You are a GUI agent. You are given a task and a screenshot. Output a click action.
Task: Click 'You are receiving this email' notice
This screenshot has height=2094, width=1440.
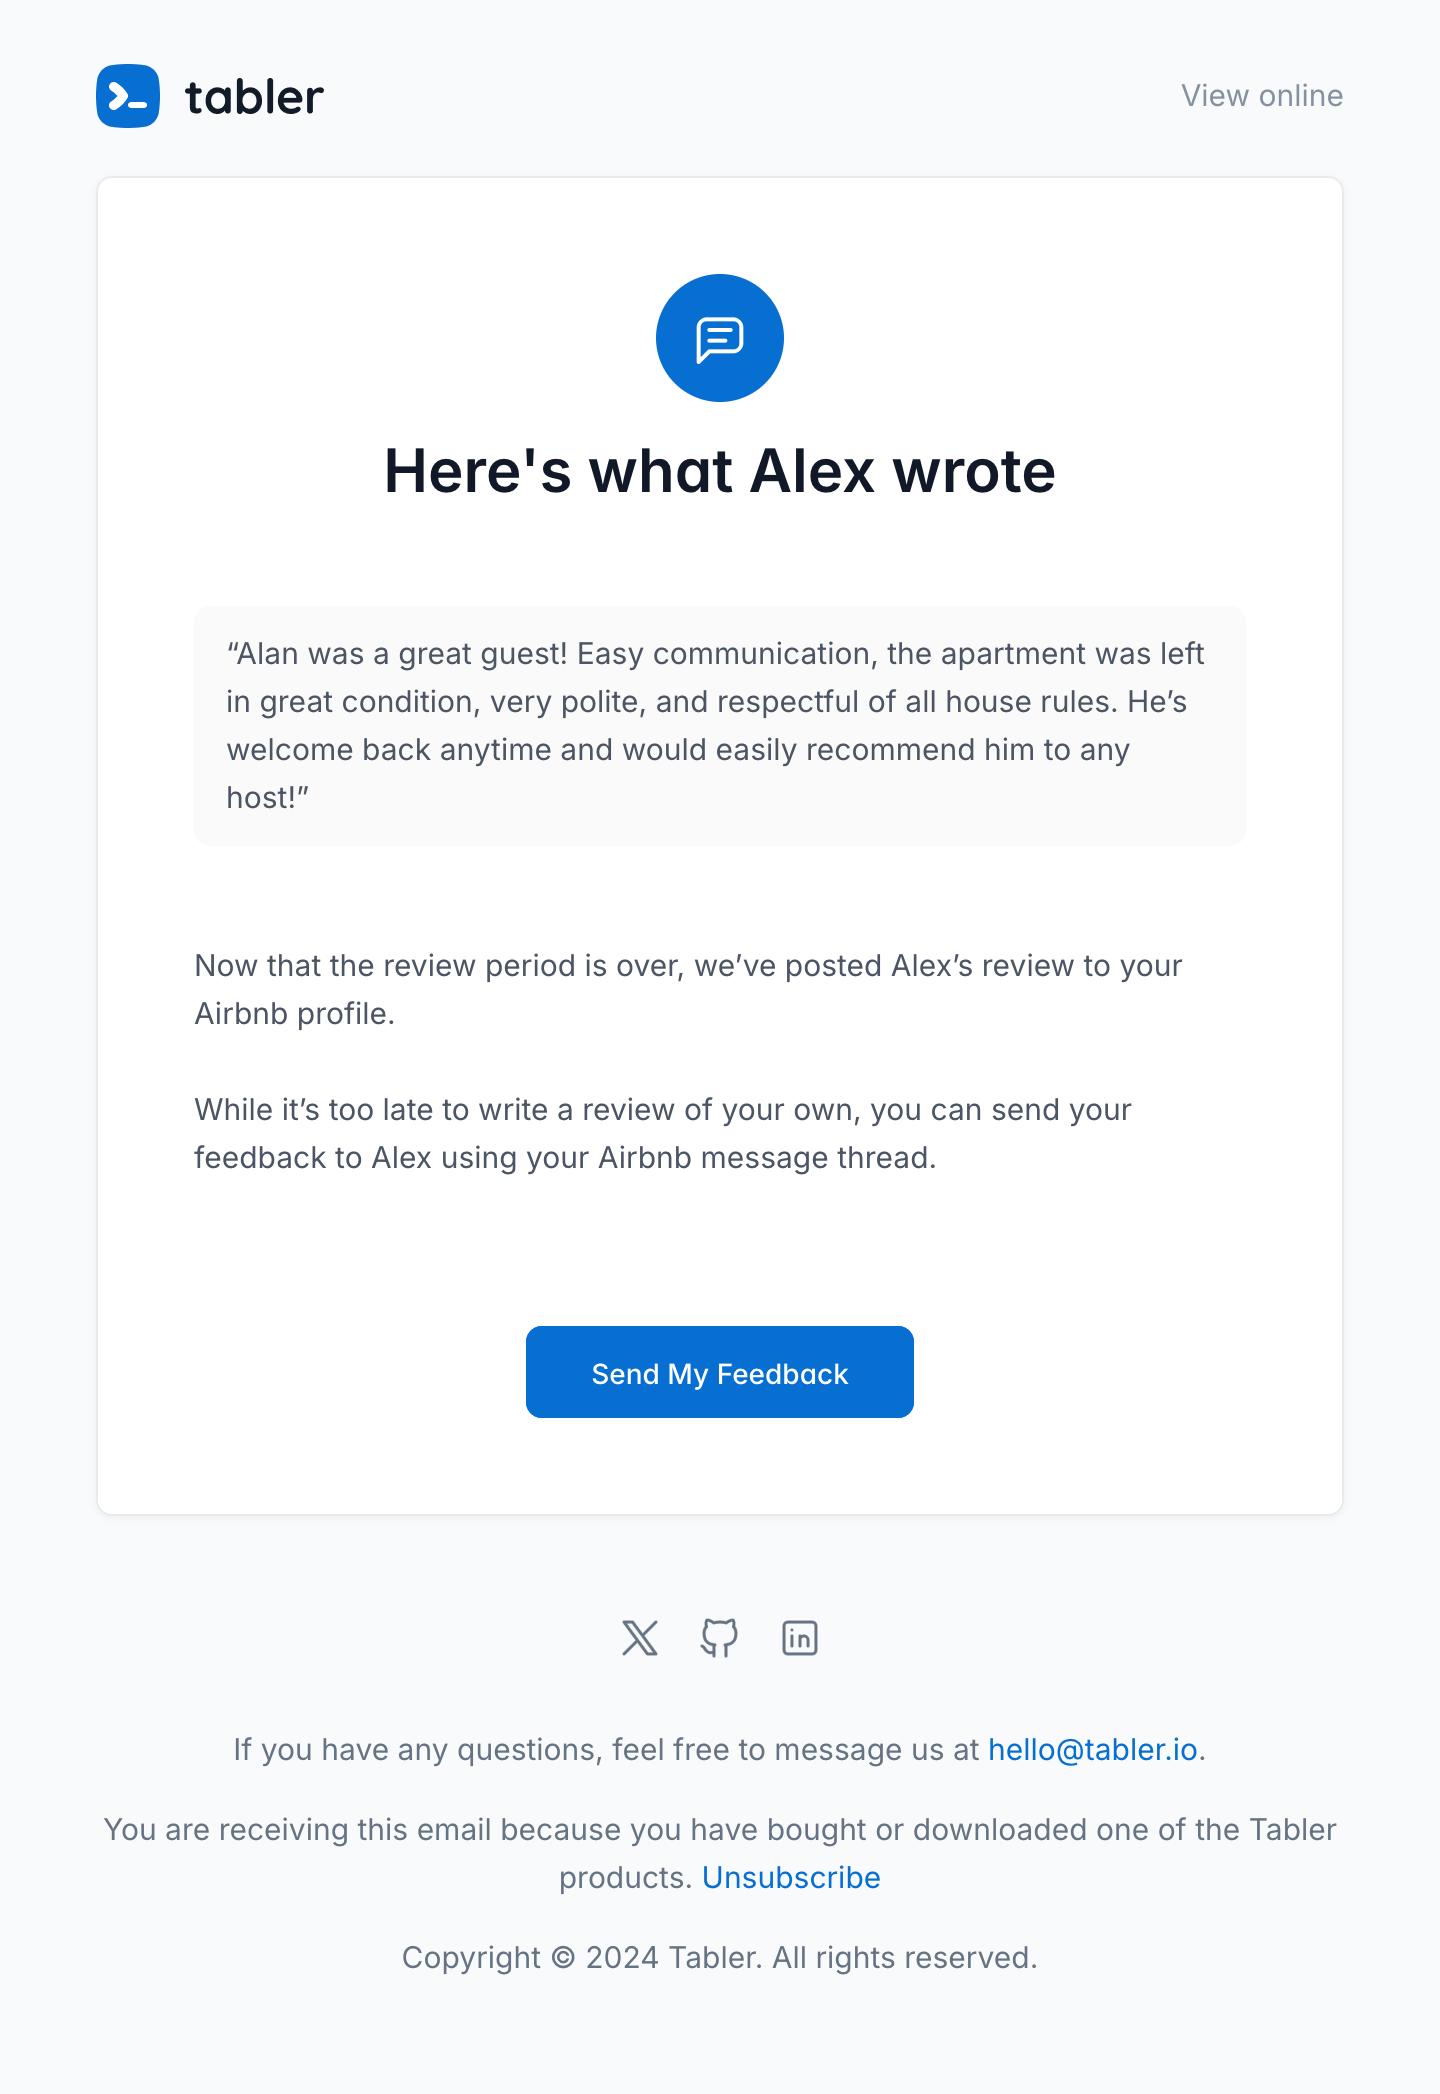click(x=719, y=1830)
